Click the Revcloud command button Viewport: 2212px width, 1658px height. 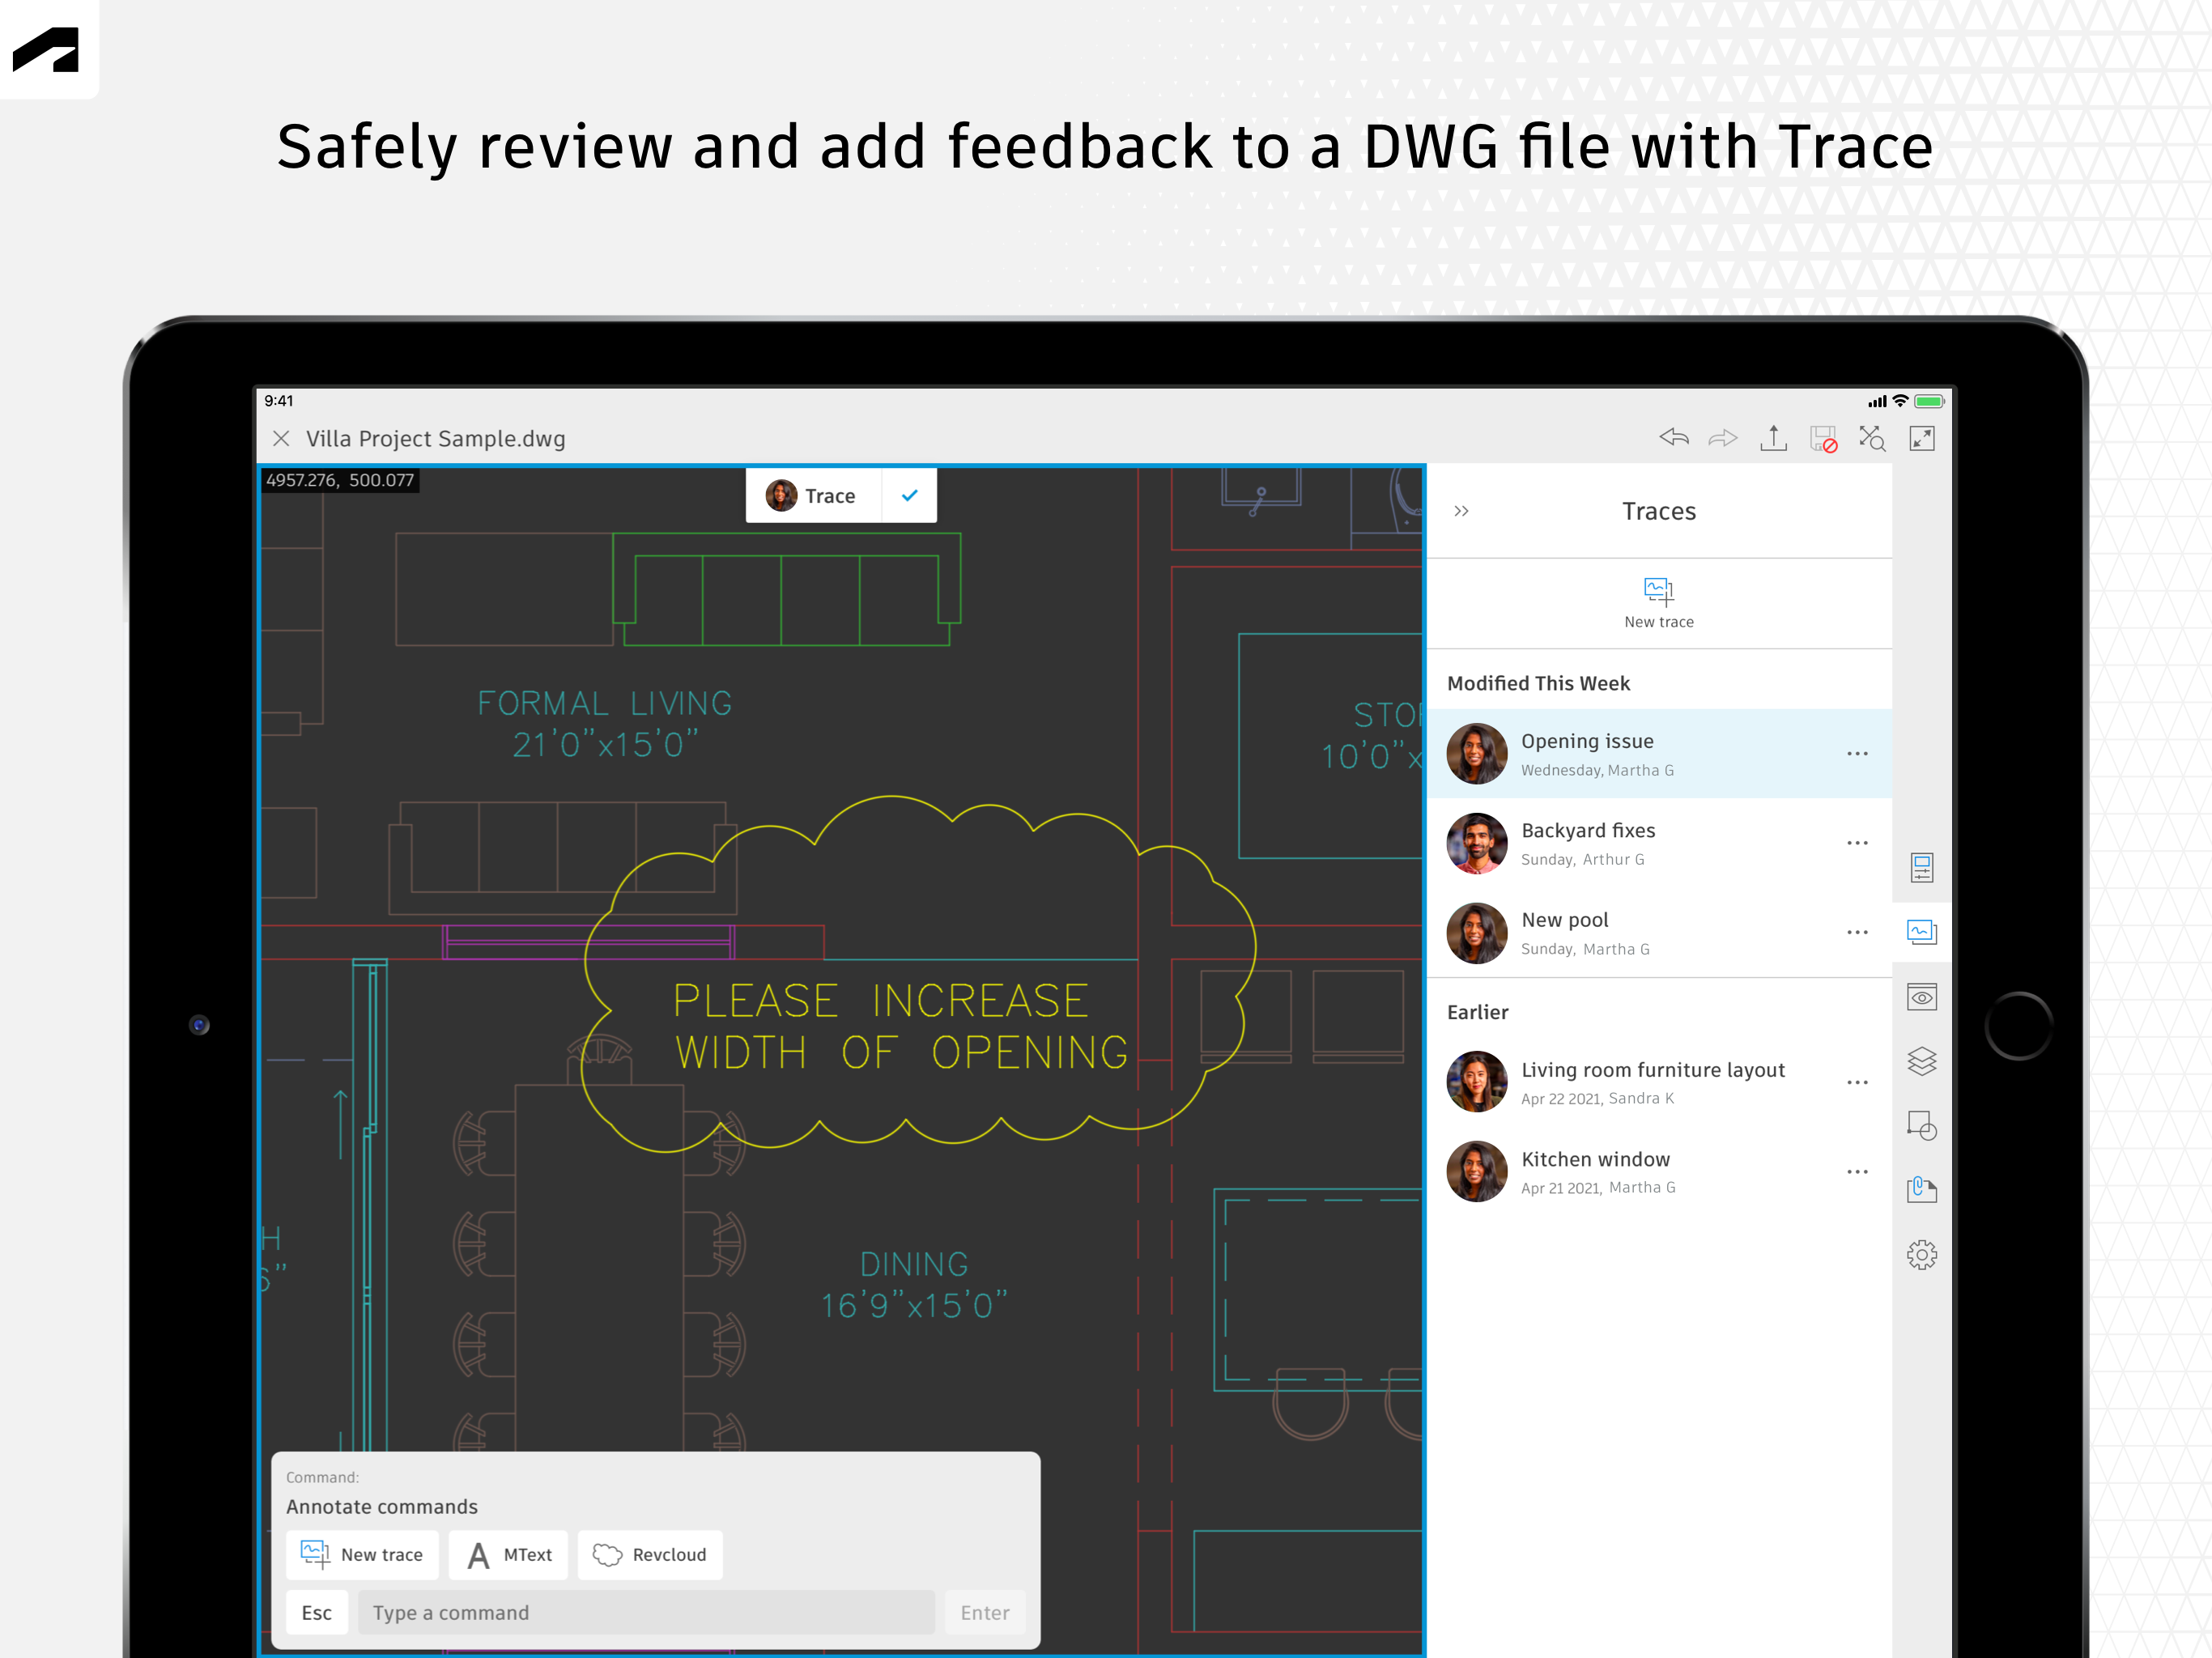tap(650, 1555)
